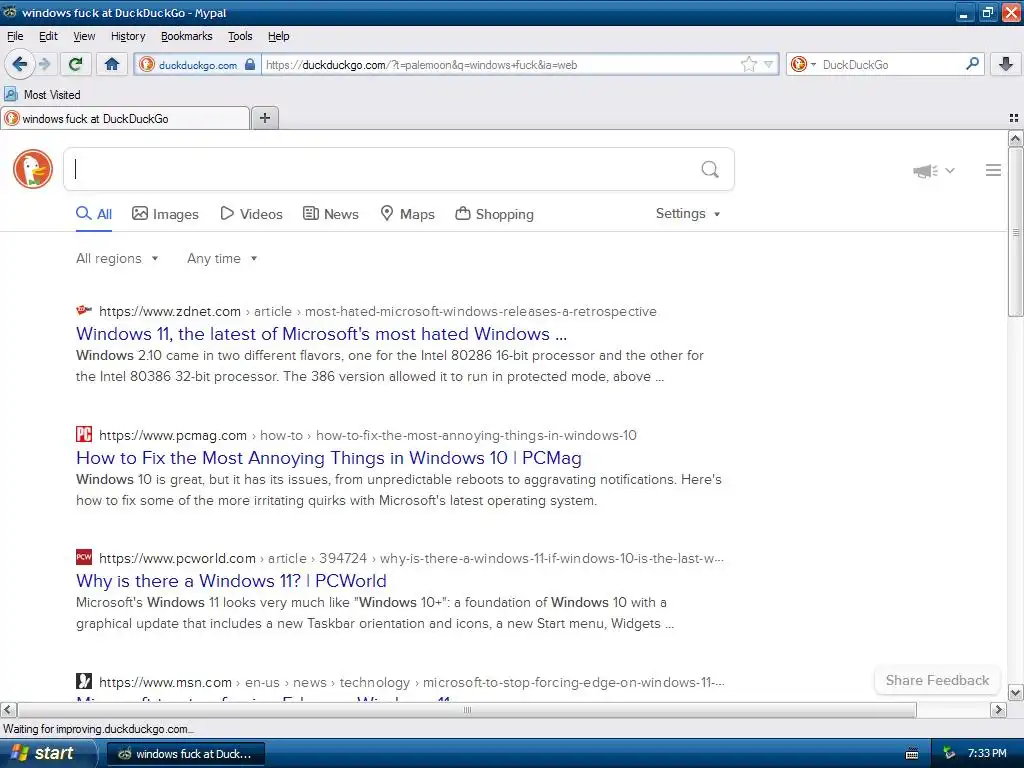
Task: Bookmark this page with the star icon
Action: coord(748,64)
